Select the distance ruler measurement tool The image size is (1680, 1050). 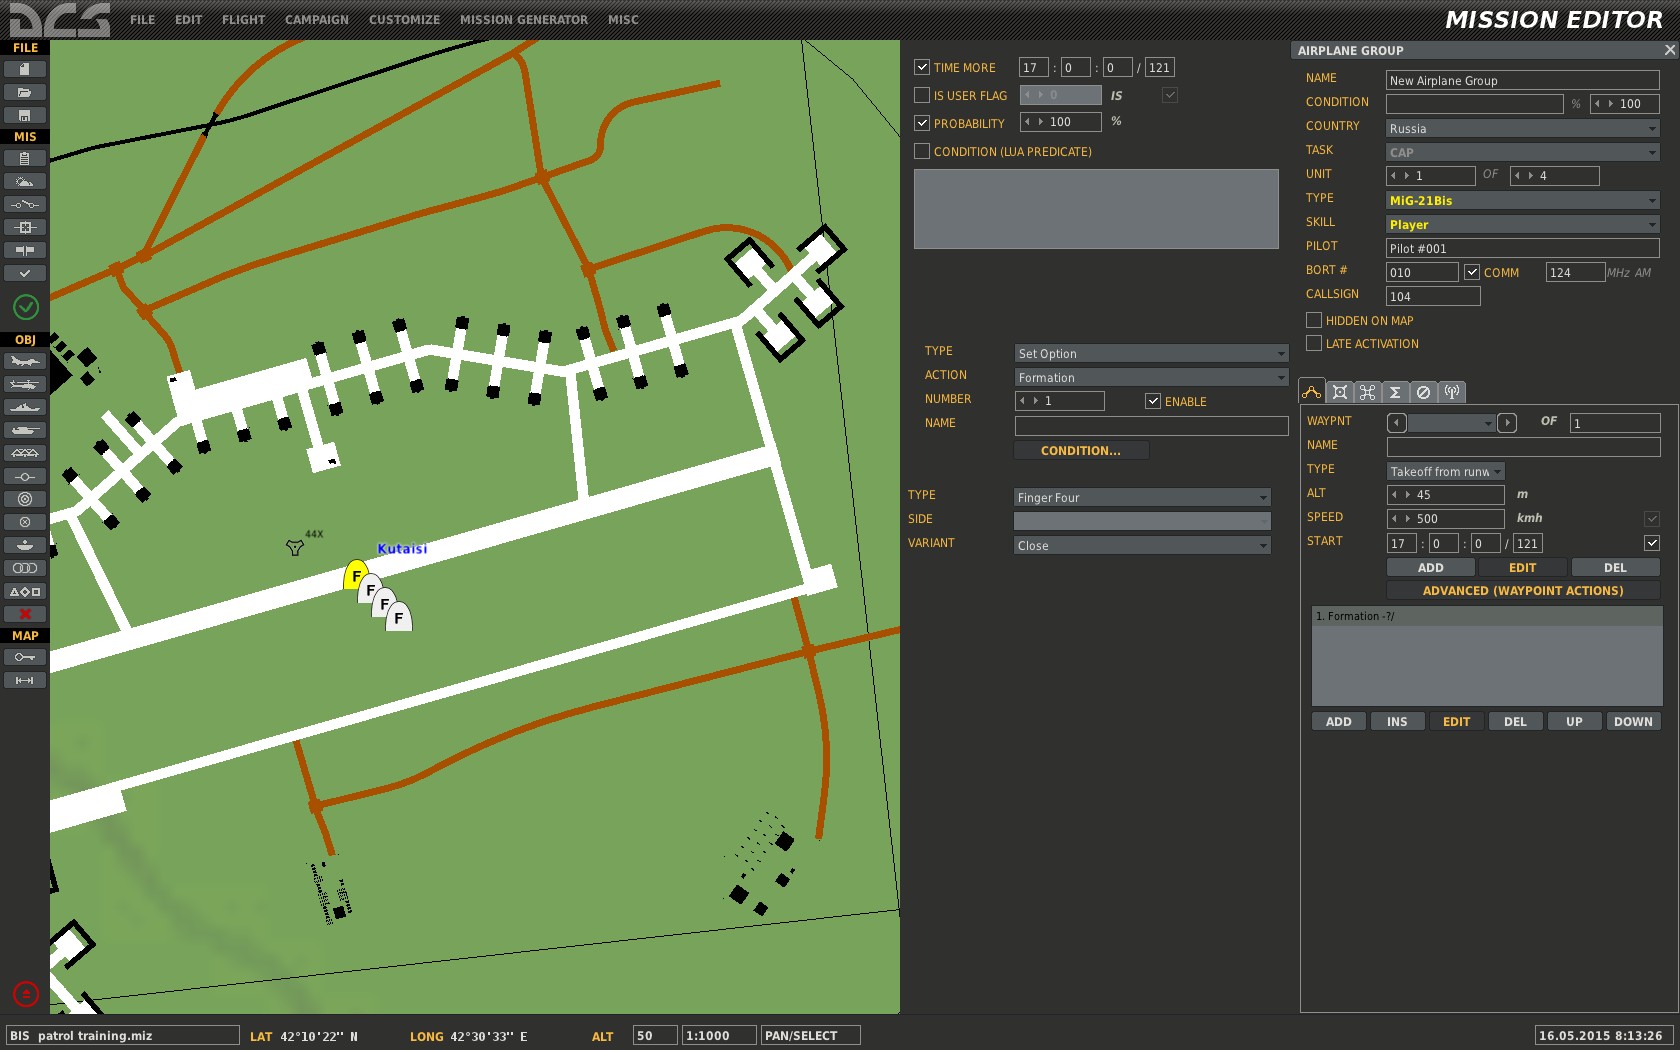click(25, 680)
